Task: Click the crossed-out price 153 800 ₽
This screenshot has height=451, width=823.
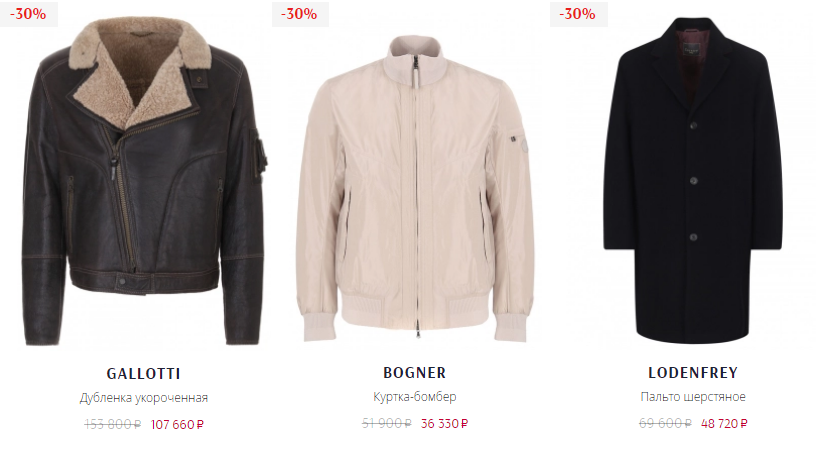Action: 112,424
